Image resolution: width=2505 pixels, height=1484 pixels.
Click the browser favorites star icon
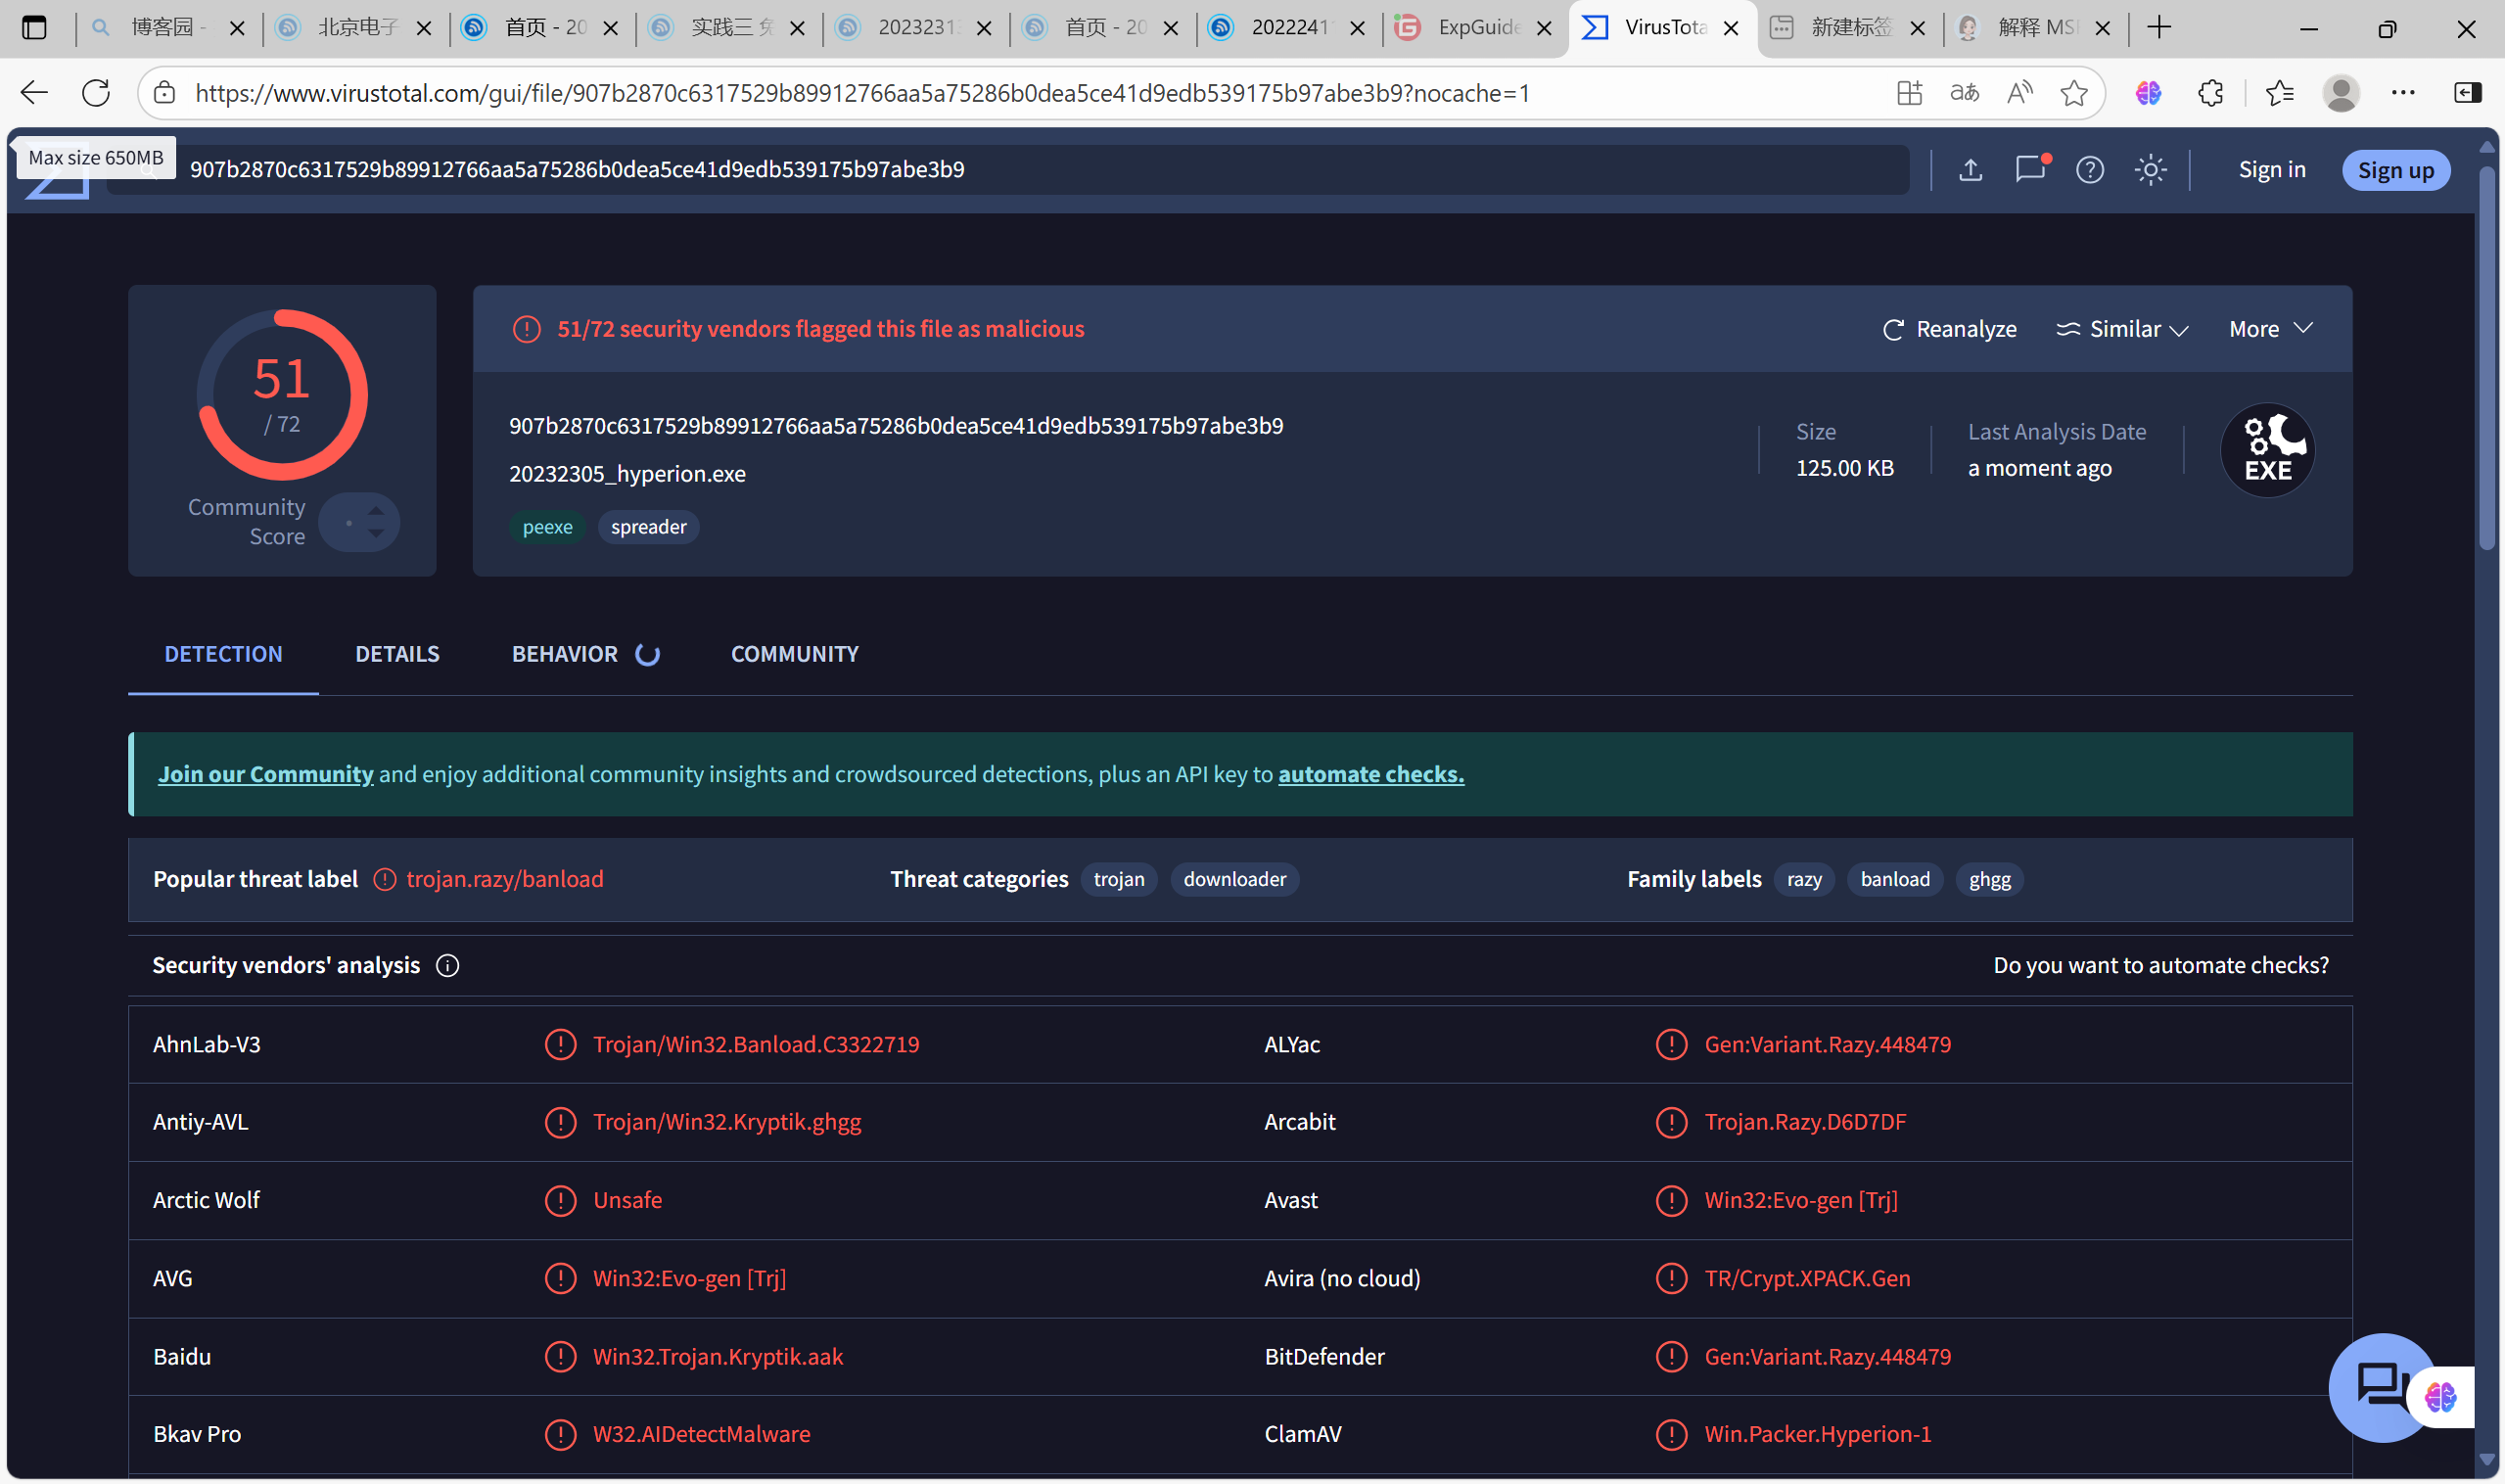(x=2074, y=93)
